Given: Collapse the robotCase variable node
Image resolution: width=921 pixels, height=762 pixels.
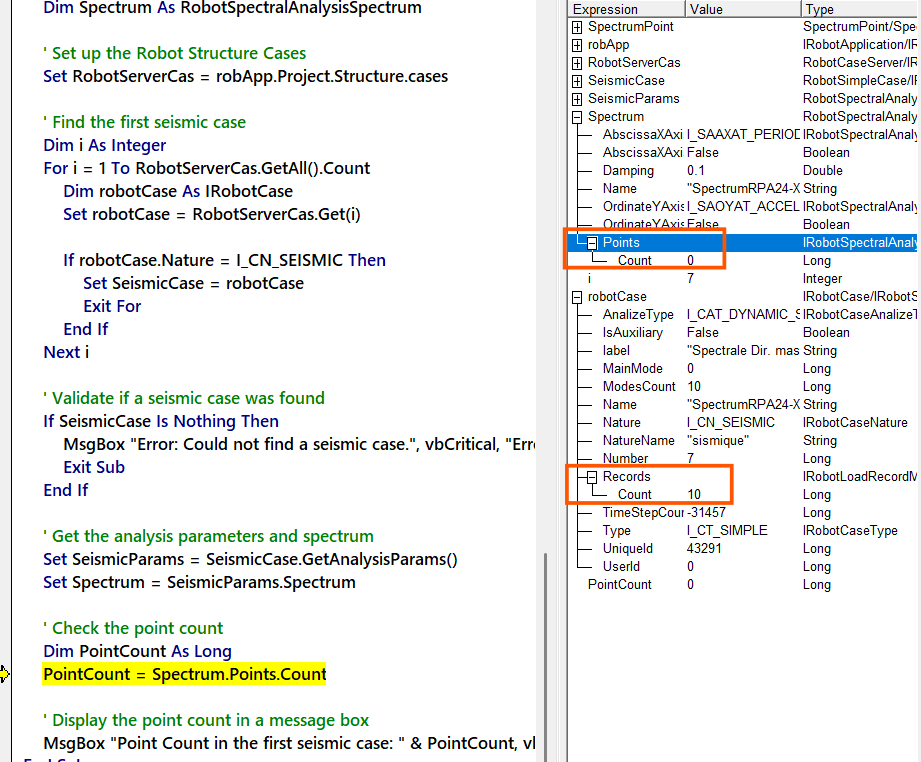Looking at the screenshot, I should coord(577,297).
